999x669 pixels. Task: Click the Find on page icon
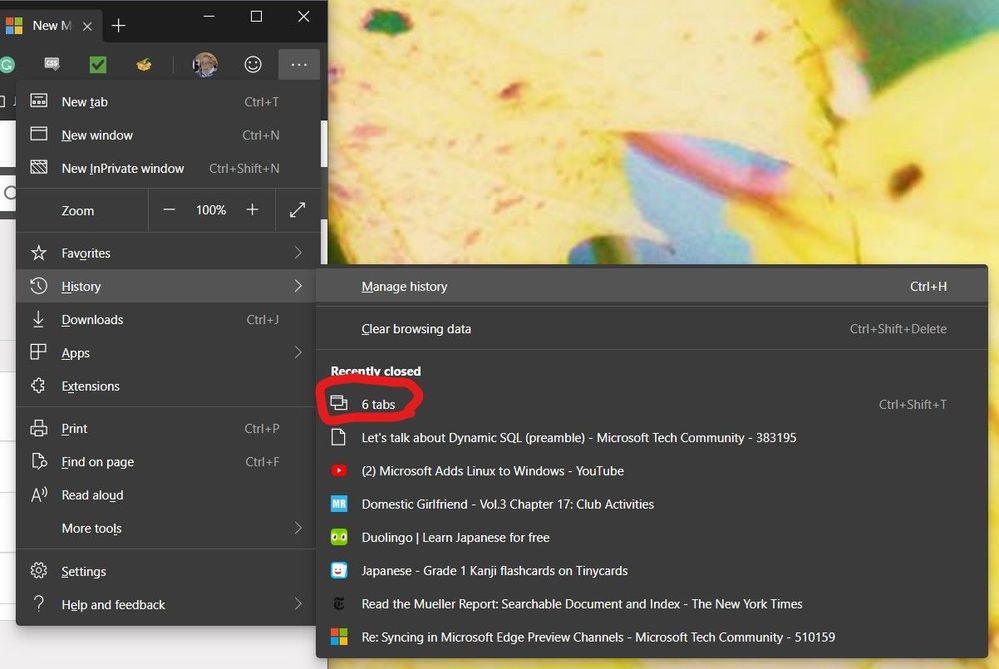click(x=39, y=461)
